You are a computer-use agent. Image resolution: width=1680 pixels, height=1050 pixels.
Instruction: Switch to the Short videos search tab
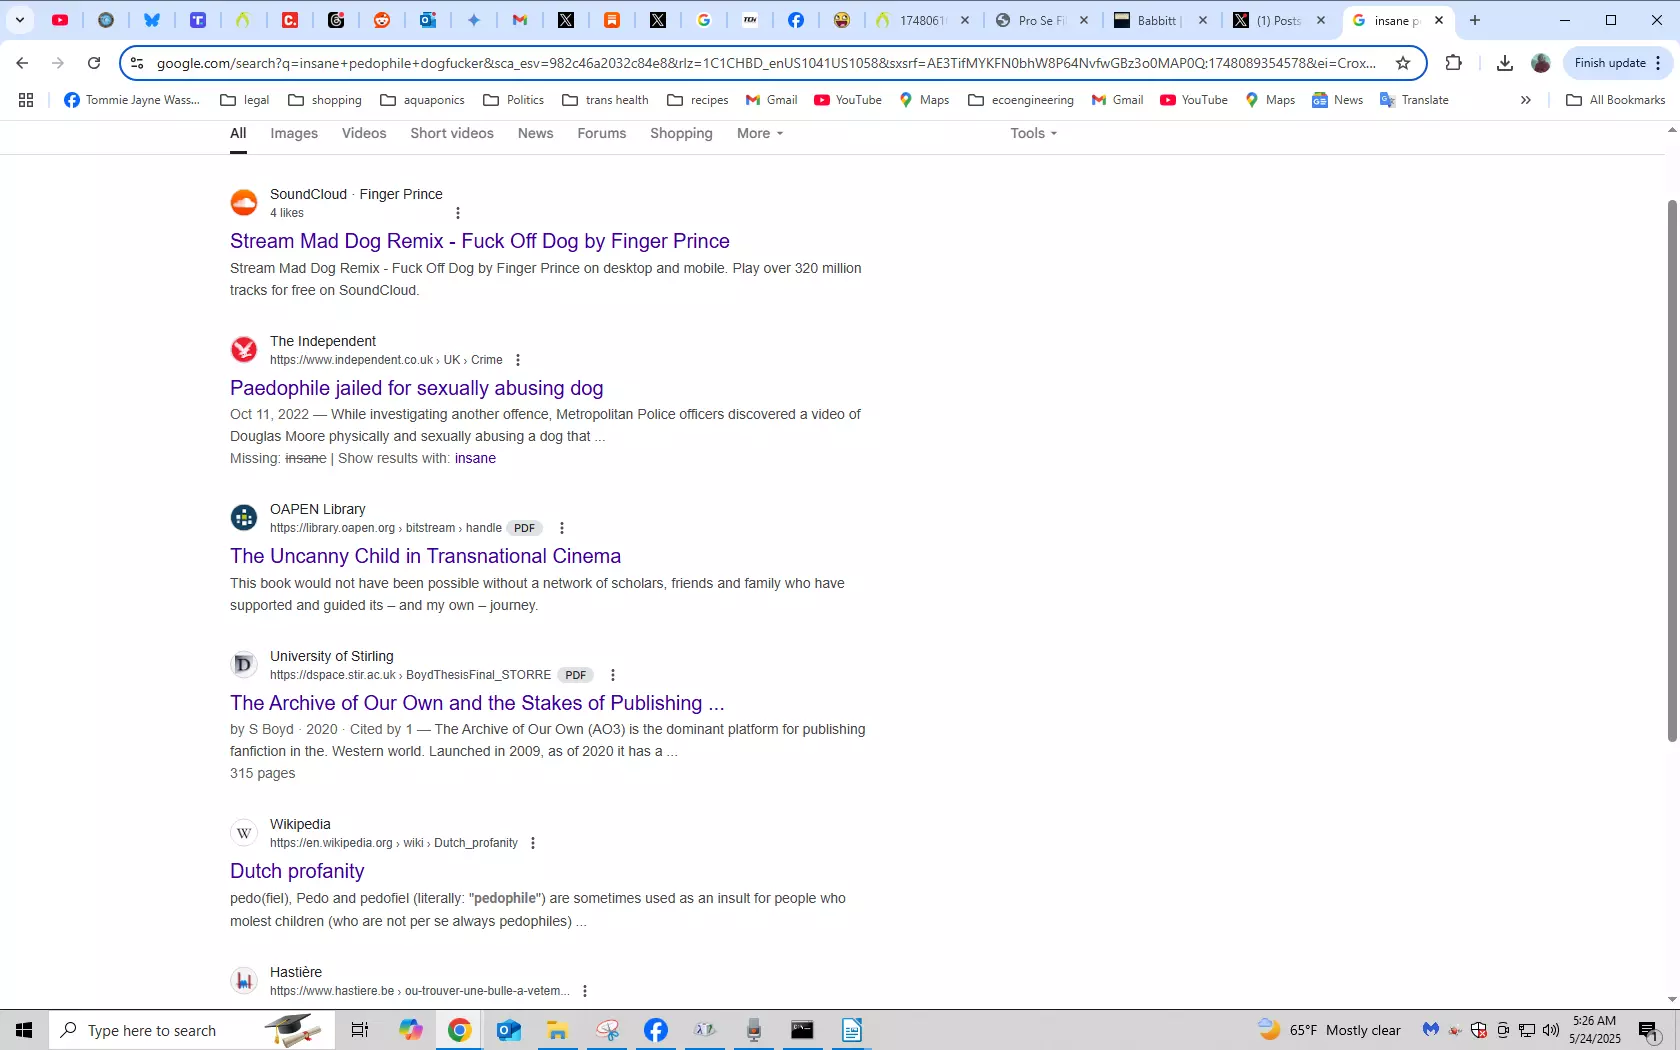click(x=452, y=133)
